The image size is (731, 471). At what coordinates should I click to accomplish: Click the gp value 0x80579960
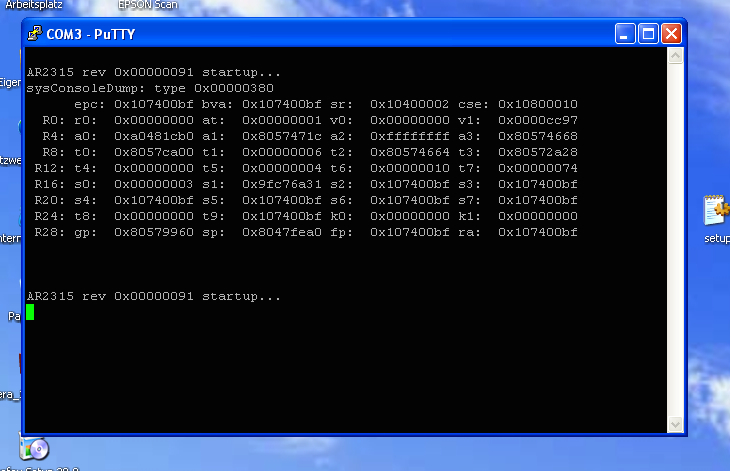(x=154, y=232)
